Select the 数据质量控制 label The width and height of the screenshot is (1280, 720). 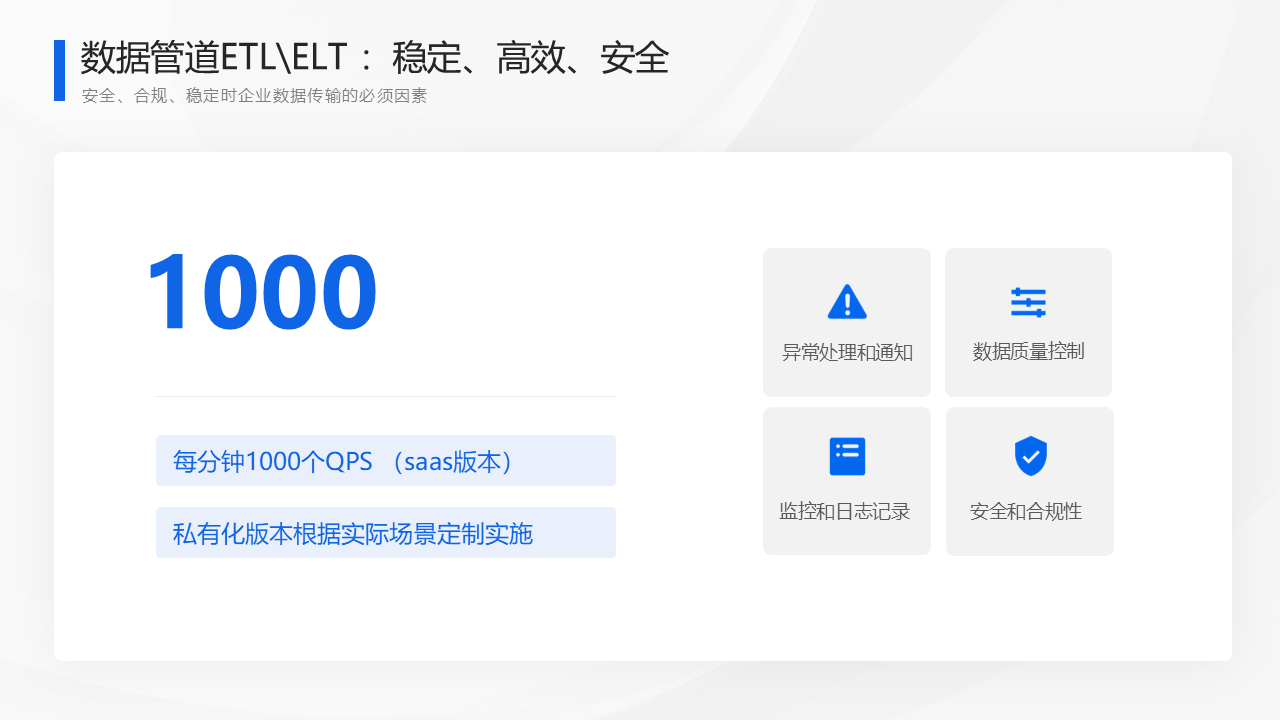(1028, 351)
